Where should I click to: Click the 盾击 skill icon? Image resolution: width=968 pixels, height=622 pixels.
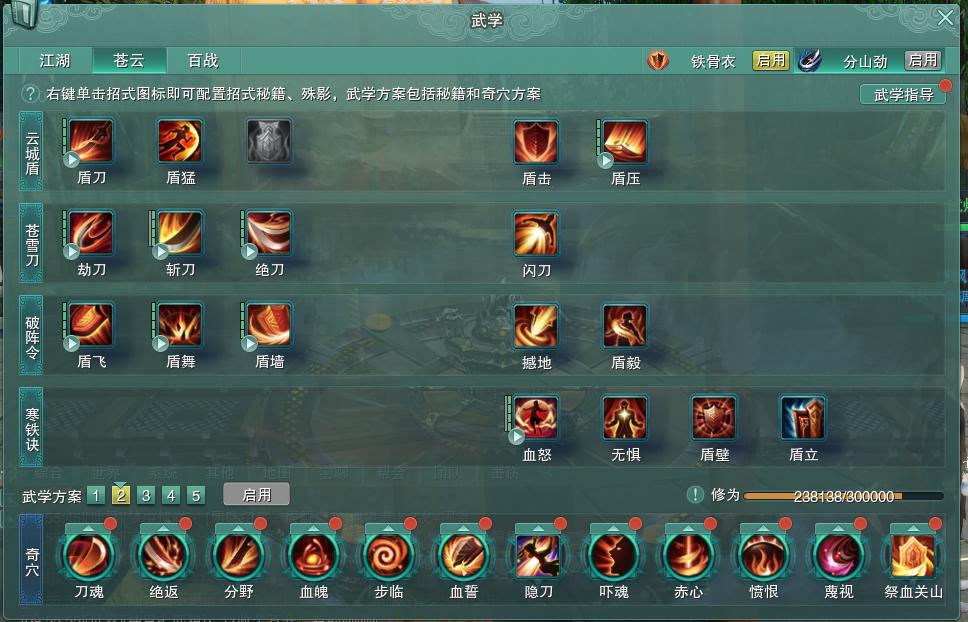tap(536, 142)
